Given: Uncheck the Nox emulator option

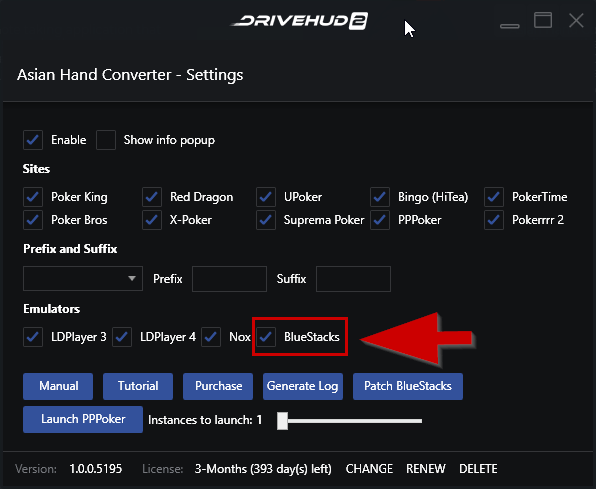Looking at the screenshot, I should [211, 337].
